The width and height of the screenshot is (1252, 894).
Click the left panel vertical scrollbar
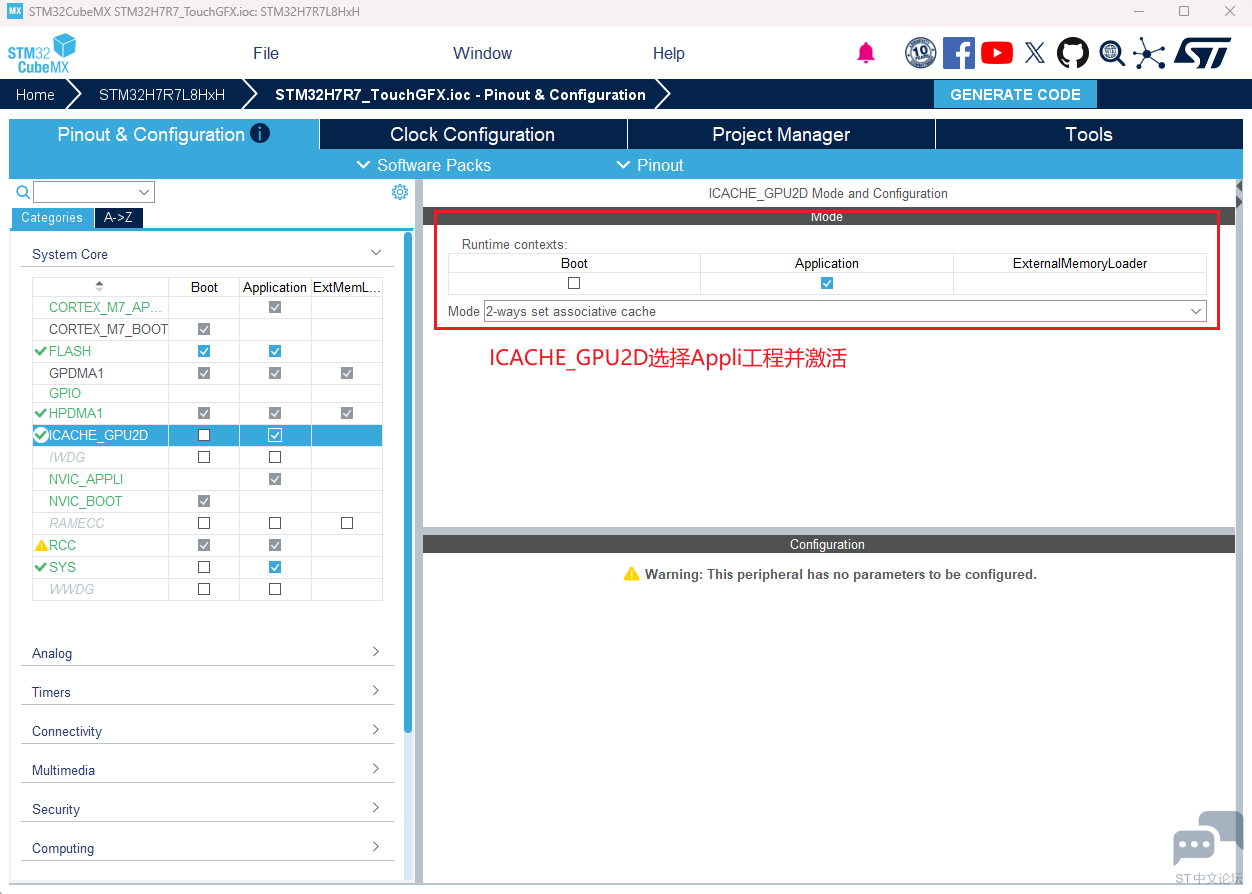click(x=408, y=482)
